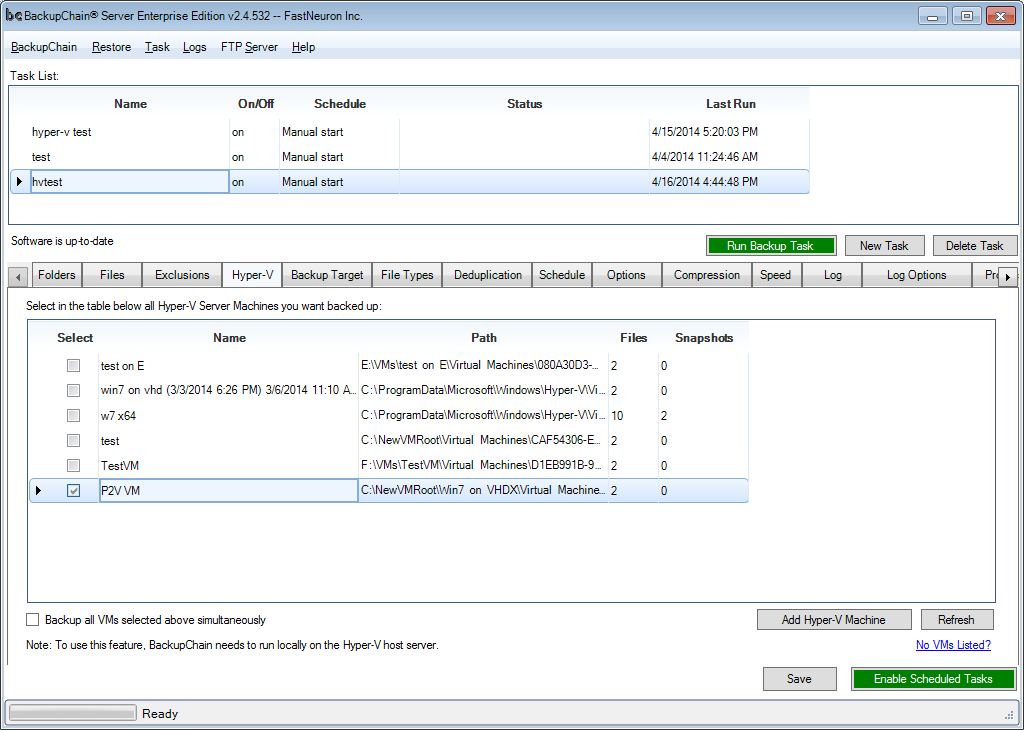This screenshot has height=730, width=1024.
Task: Click the Delete Task button
Action: [974, 246]
